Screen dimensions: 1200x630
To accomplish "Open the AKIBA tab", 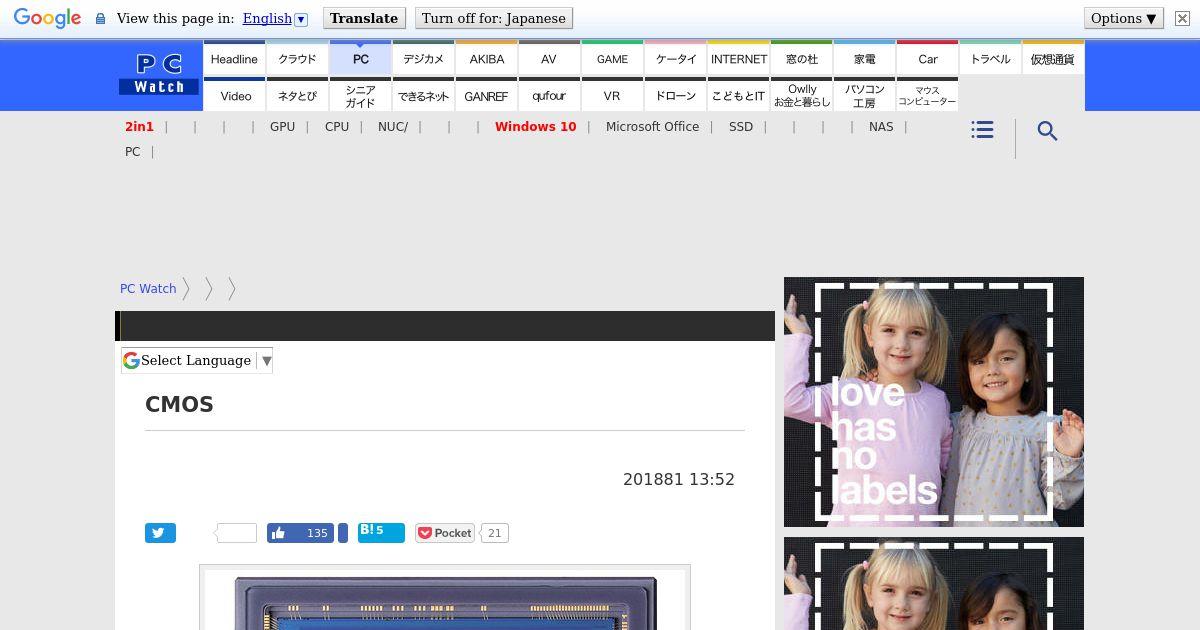I will (486, 58).
